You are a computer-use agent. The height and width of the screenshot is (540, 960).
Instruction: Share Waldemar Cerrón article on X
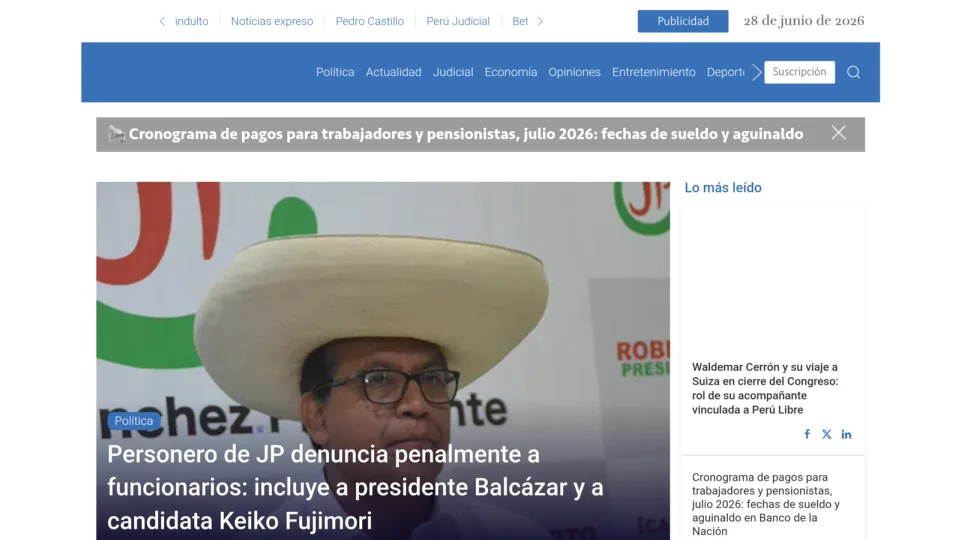tap(827, 434)
